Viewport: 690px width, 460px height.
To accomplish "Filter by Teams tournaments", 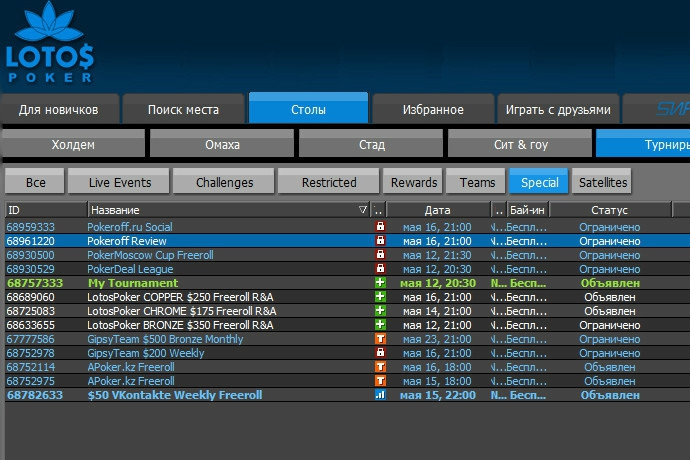I will (476, 181).
